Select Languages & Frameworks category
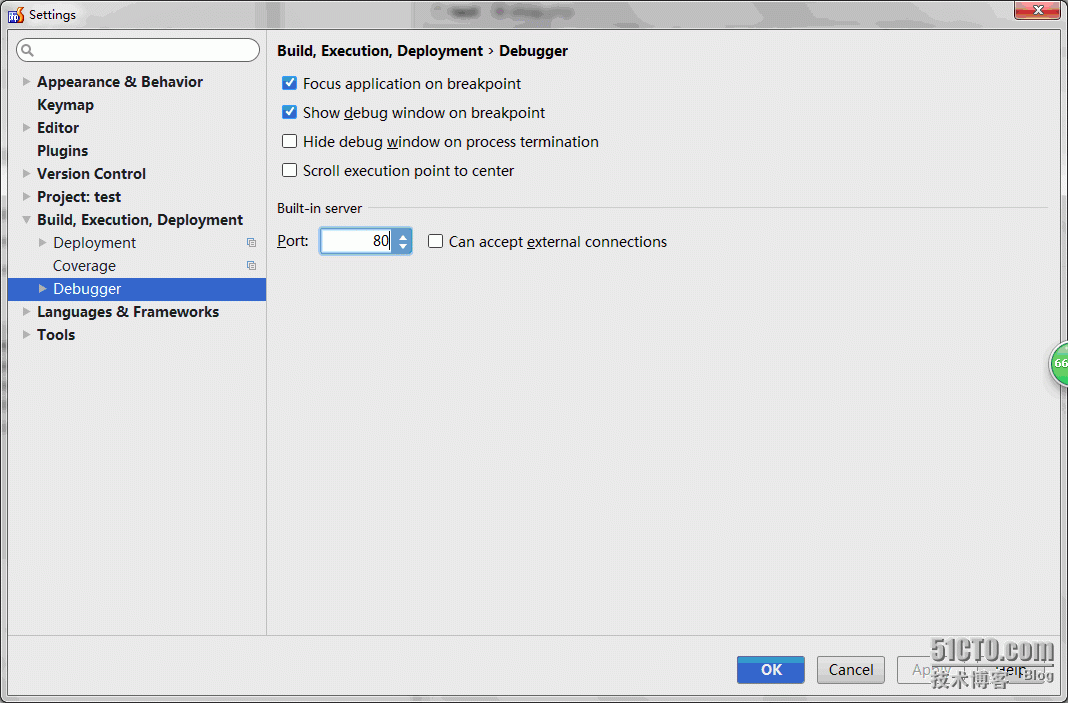Viewport: 1068px width, 703px height. click(128, 312)
